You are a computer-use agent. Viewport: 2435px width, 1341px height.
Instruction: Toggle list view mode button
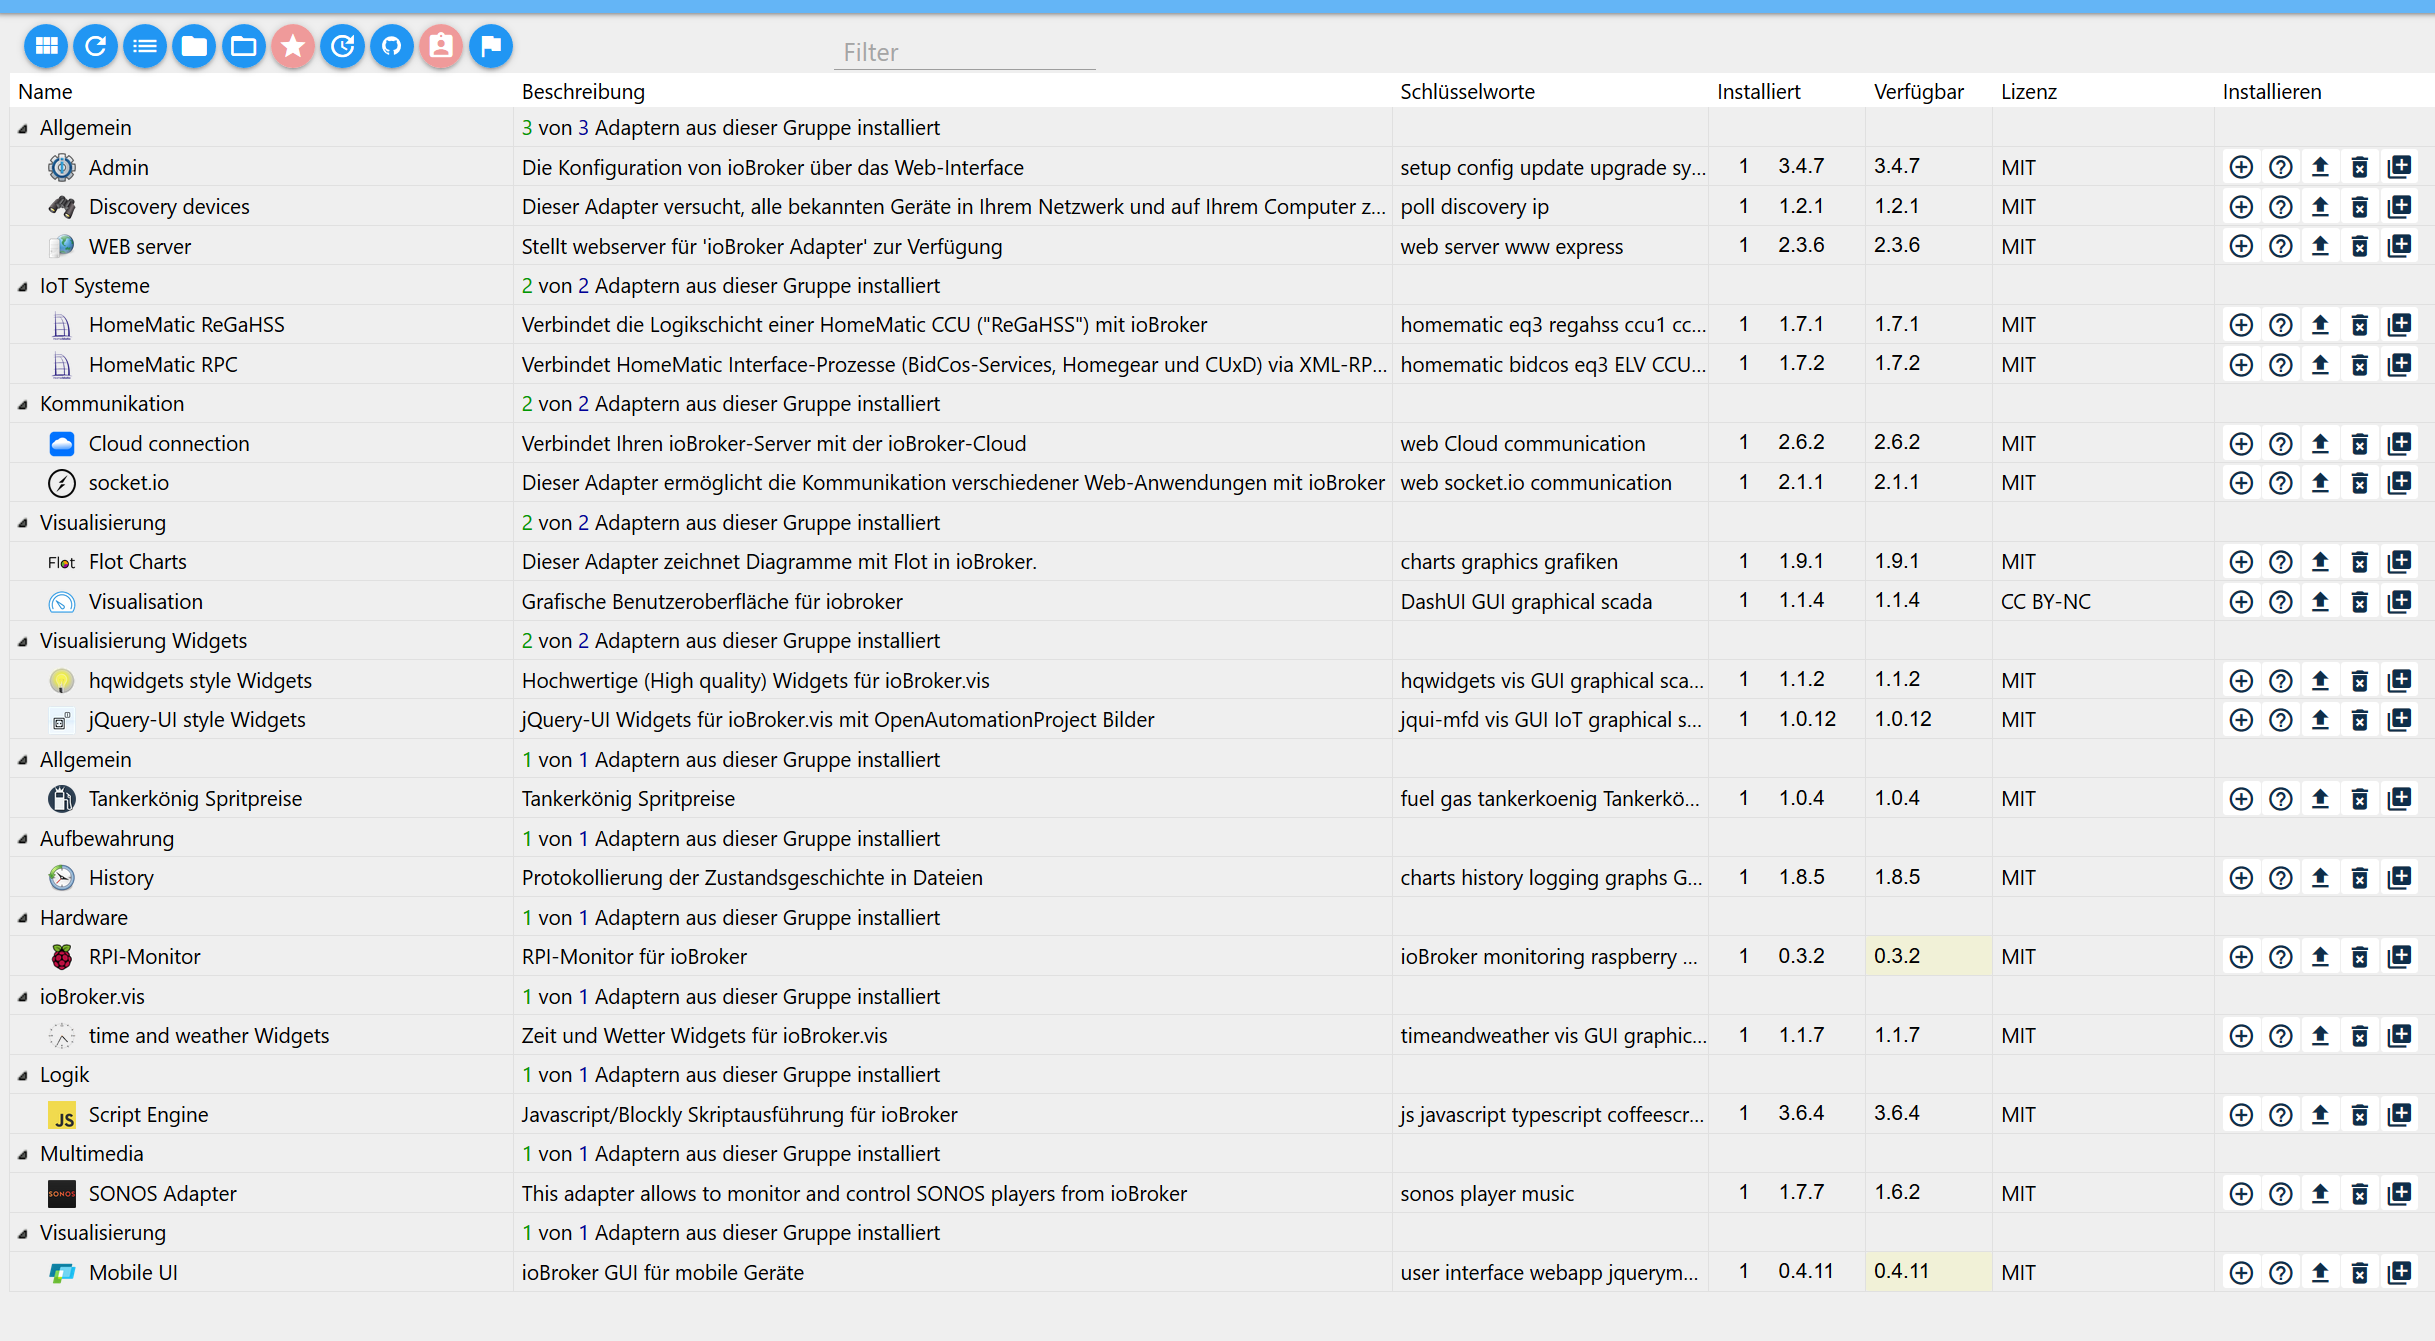click(x=145, y=46)
